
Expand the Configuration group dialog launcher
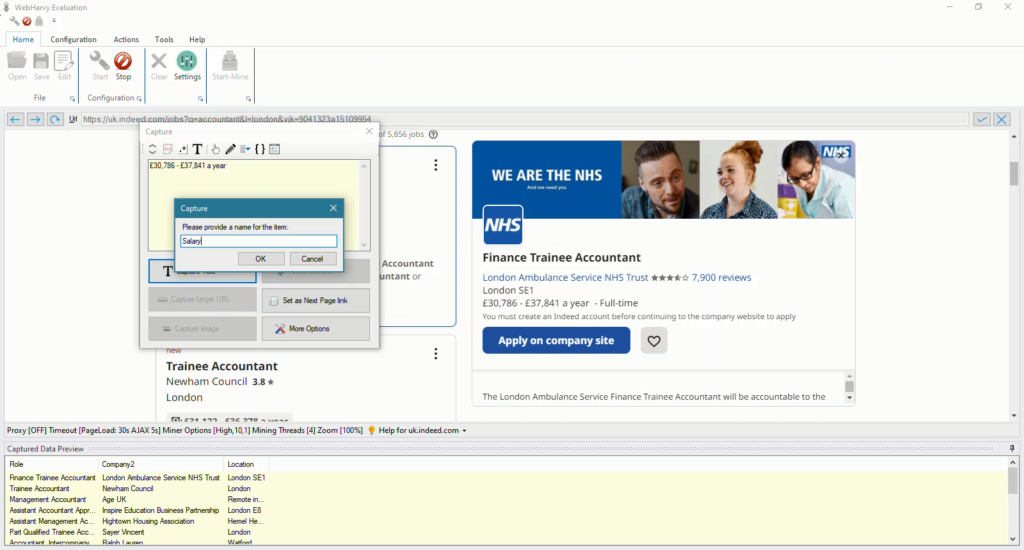click(141, 99)
